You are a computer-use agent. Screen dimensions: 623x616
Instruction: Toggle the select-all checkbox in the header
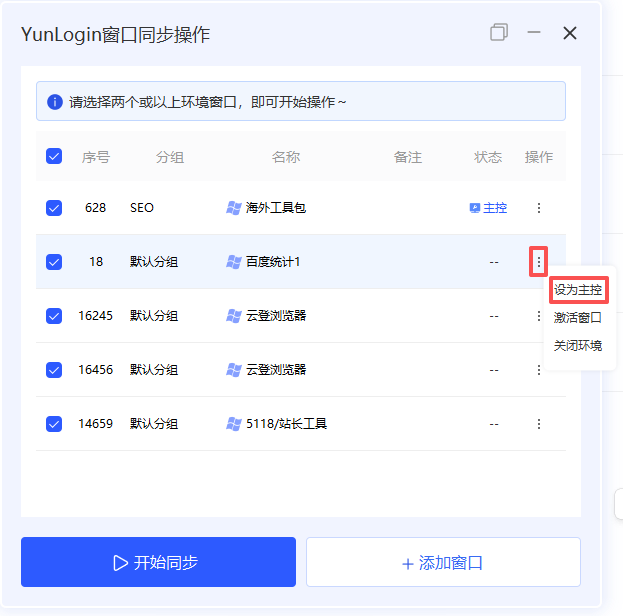click(54, 156)
